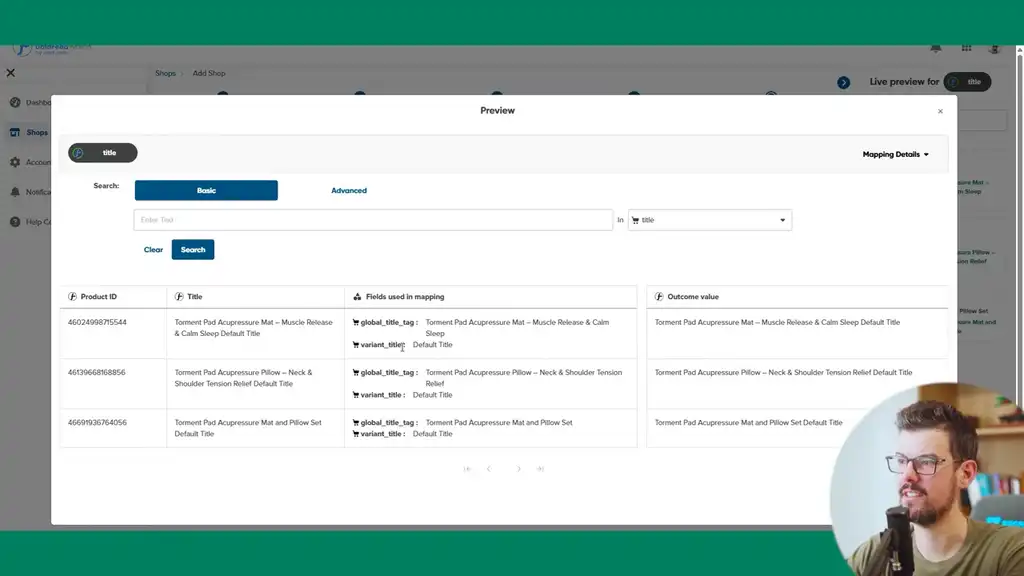
Task: Click the title field pill in Preview
Action: click(103, 153)
